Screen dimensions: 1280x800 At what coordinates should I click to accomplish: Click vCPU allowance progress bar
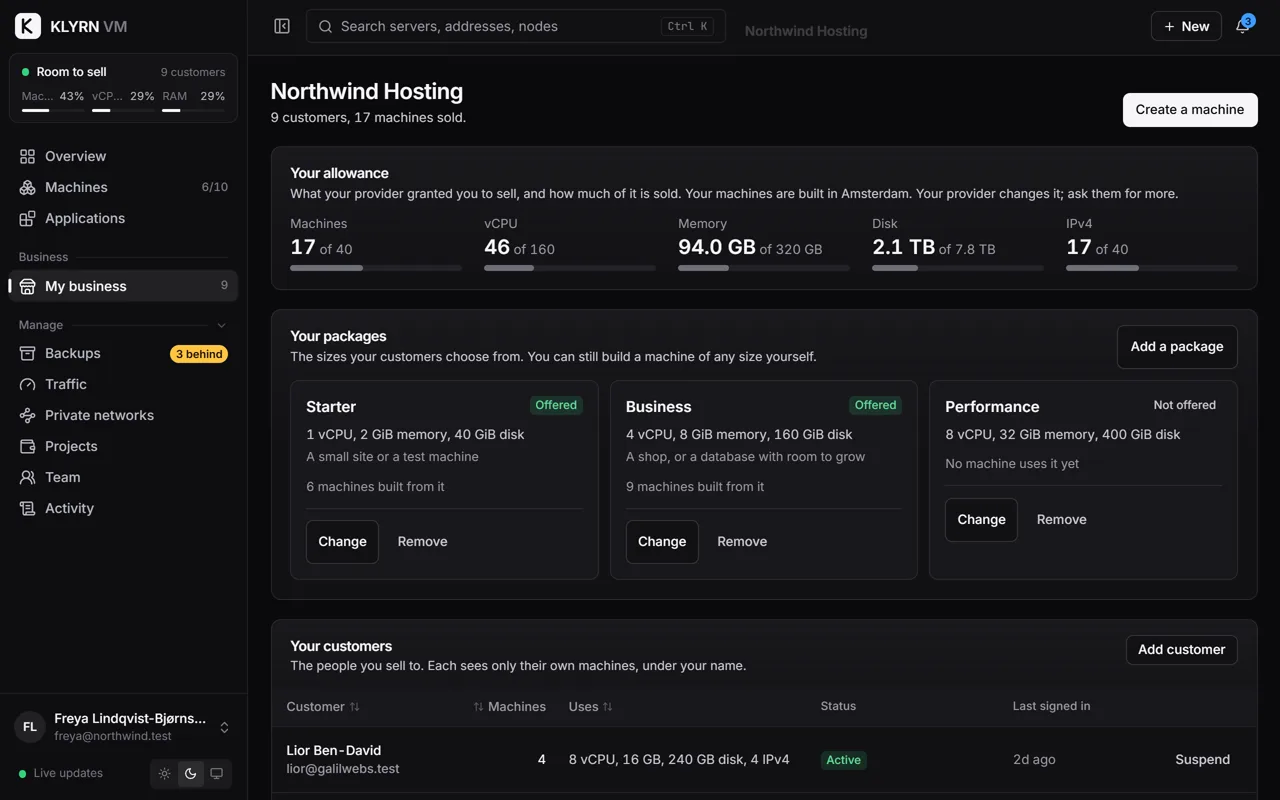click(x=570, y=268)
